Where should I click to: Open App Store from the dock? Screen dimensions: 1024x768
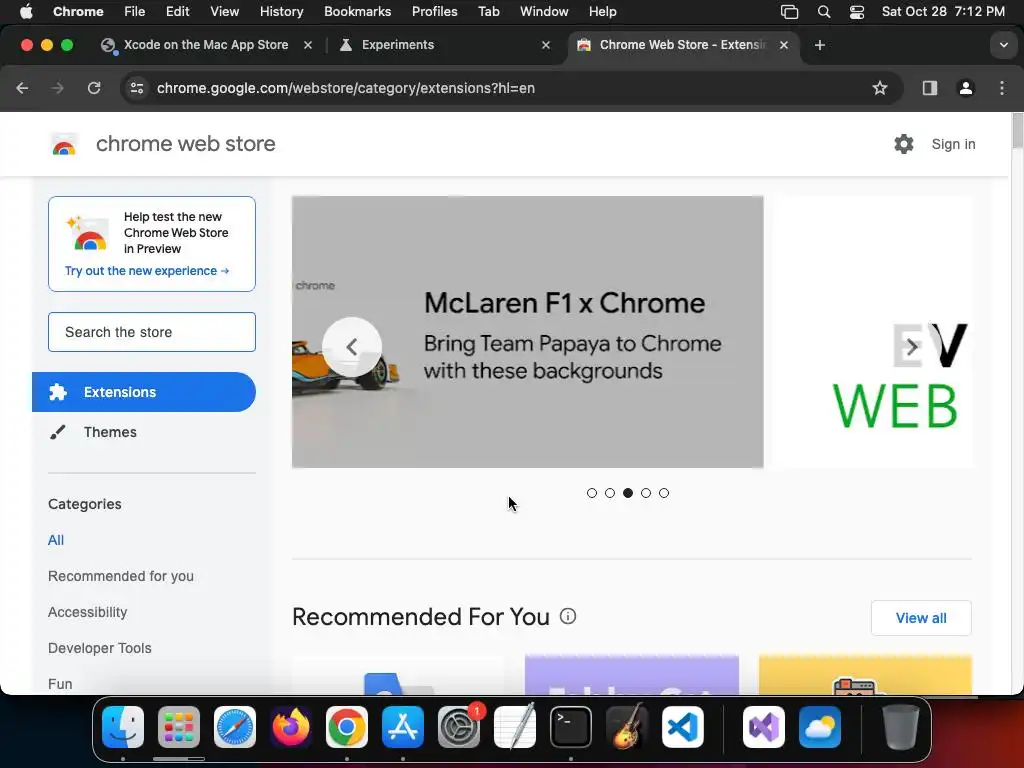[403, 727]
